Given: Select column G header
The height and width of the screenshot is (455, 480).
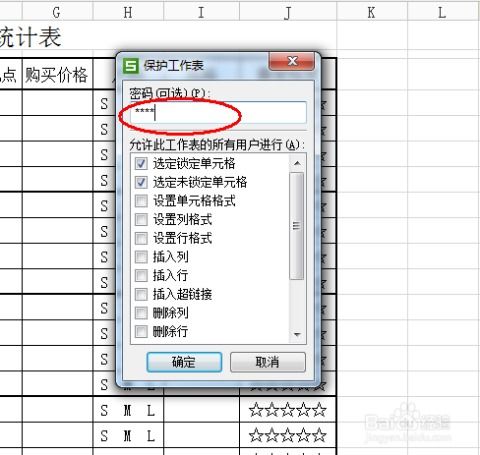Looking at the screenshot, I should pyautogui.click(x=57, y=13).
